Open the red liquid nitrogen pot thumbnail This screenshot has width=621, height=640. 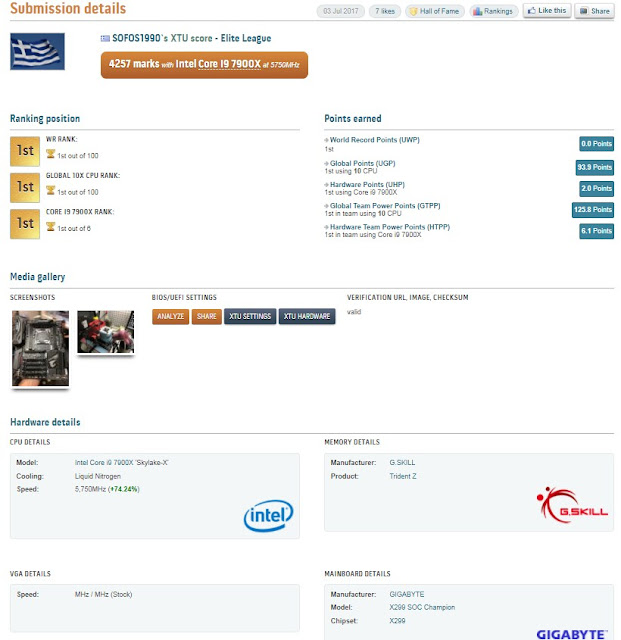click(106, 332)
